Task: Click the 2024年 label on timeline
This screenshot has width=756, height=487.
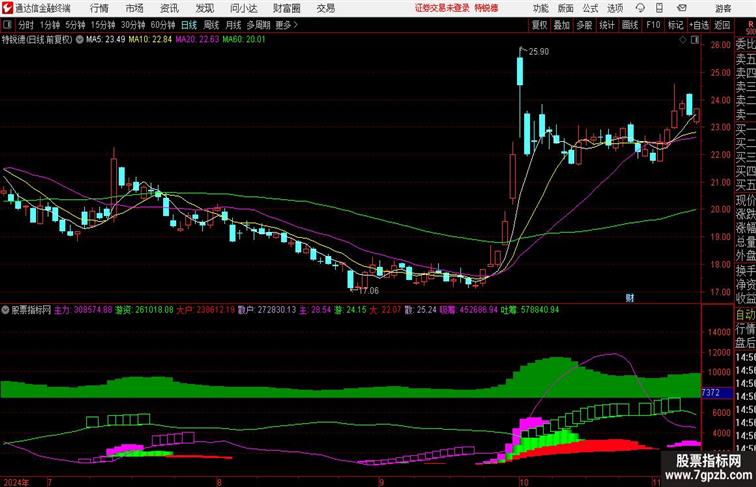Action: (x=16, y=482)
